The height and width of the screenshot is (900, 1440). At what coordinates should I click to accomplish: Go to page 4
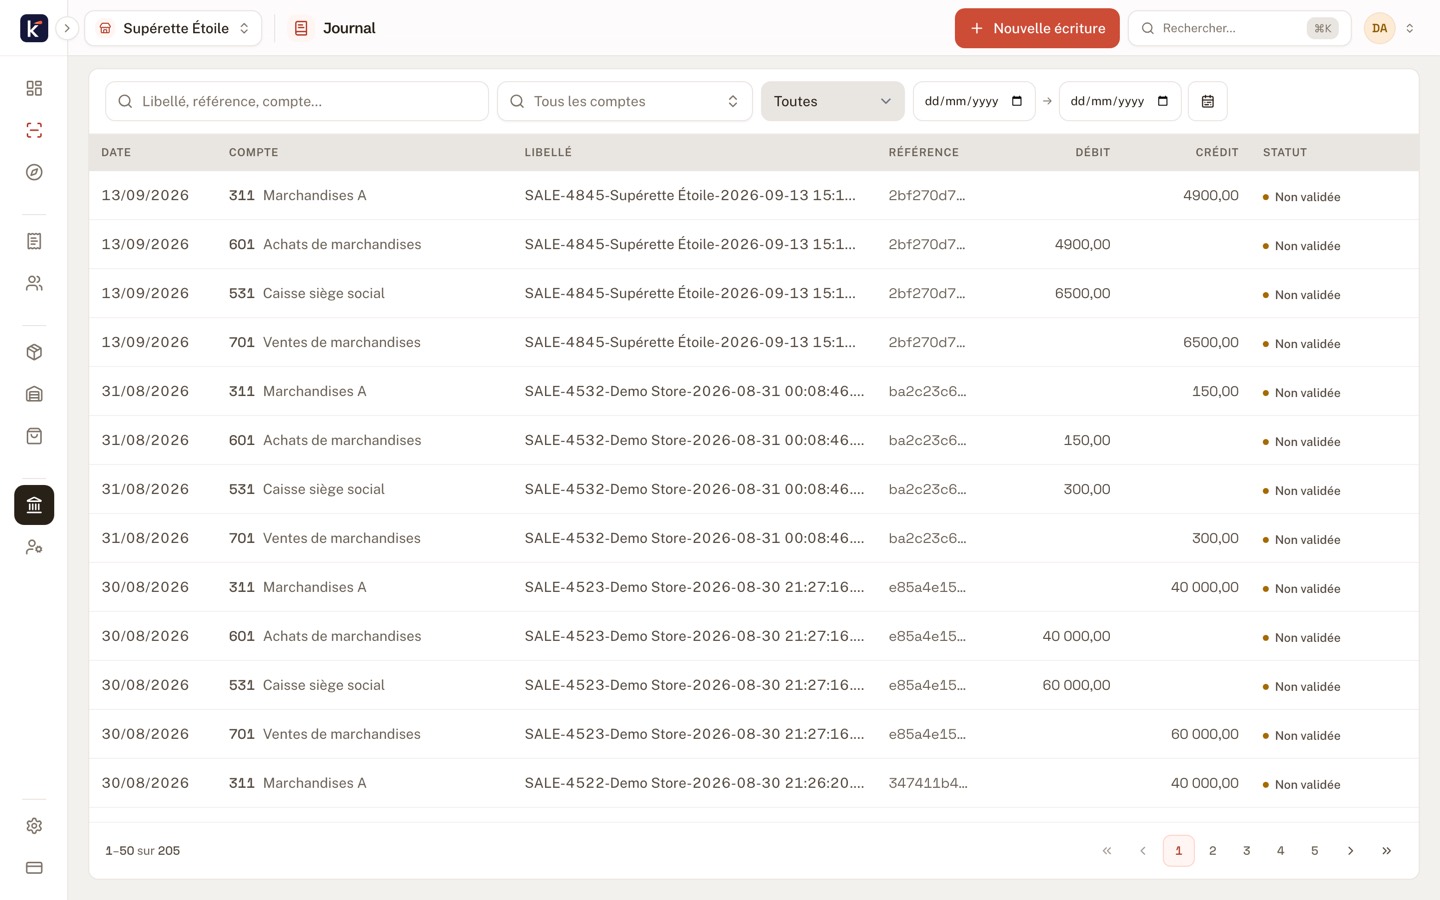[x=1281, y=851]
